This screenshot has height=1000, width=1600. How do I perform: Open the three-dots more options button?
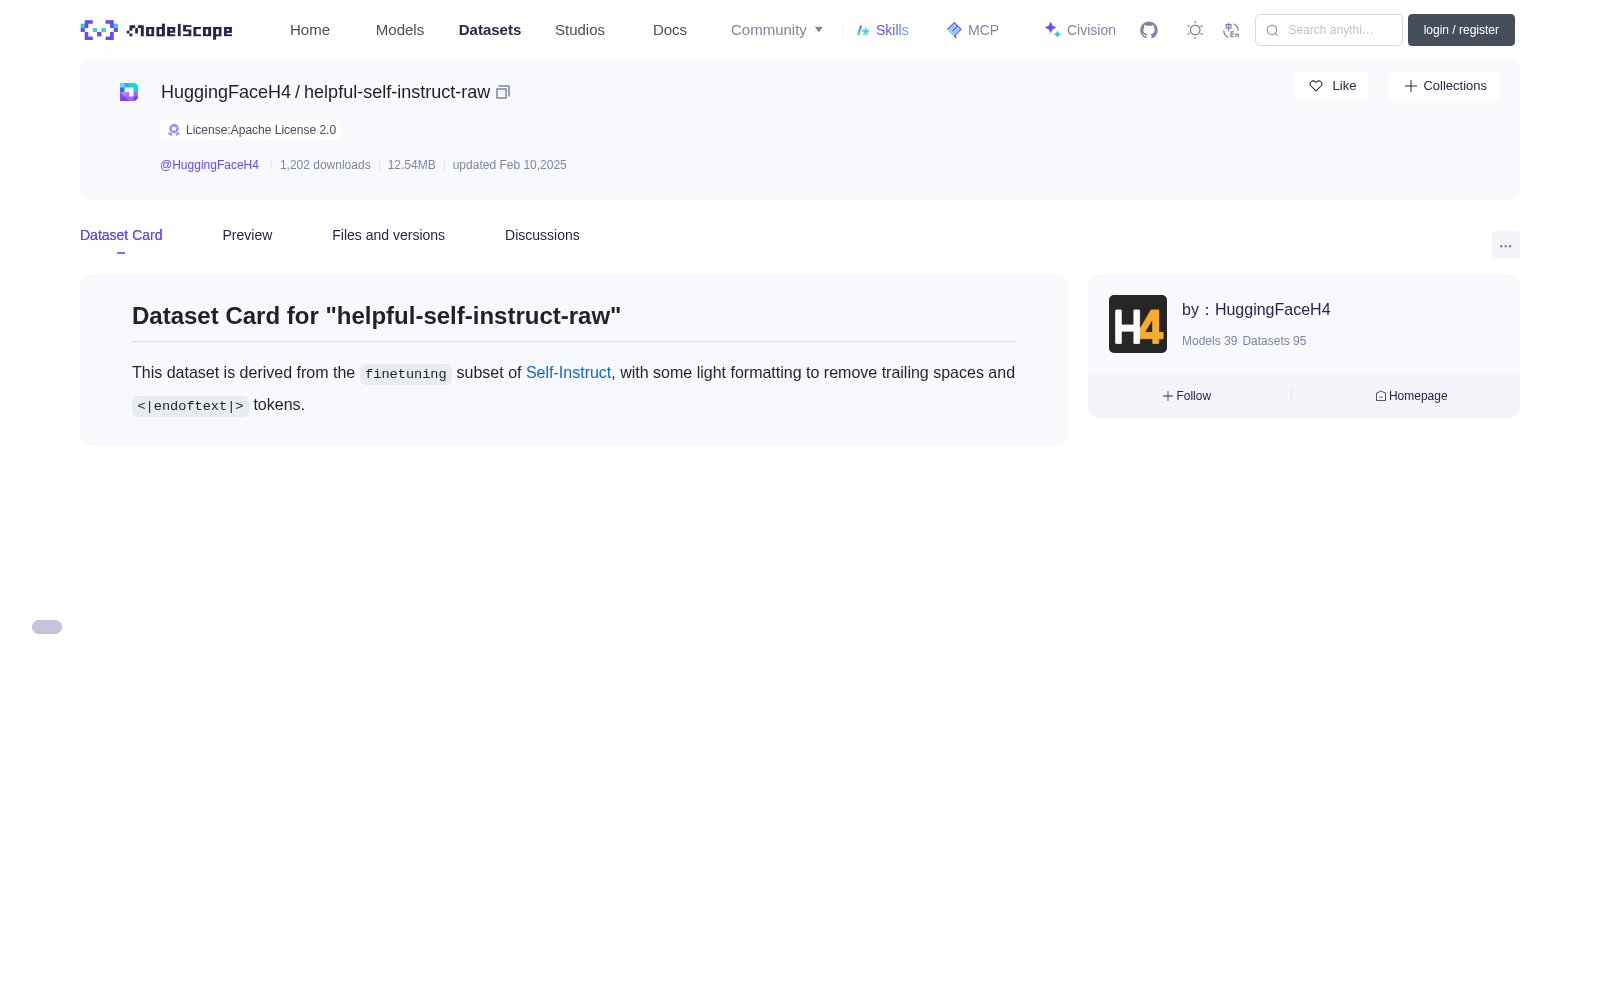tap(1506, 246)
